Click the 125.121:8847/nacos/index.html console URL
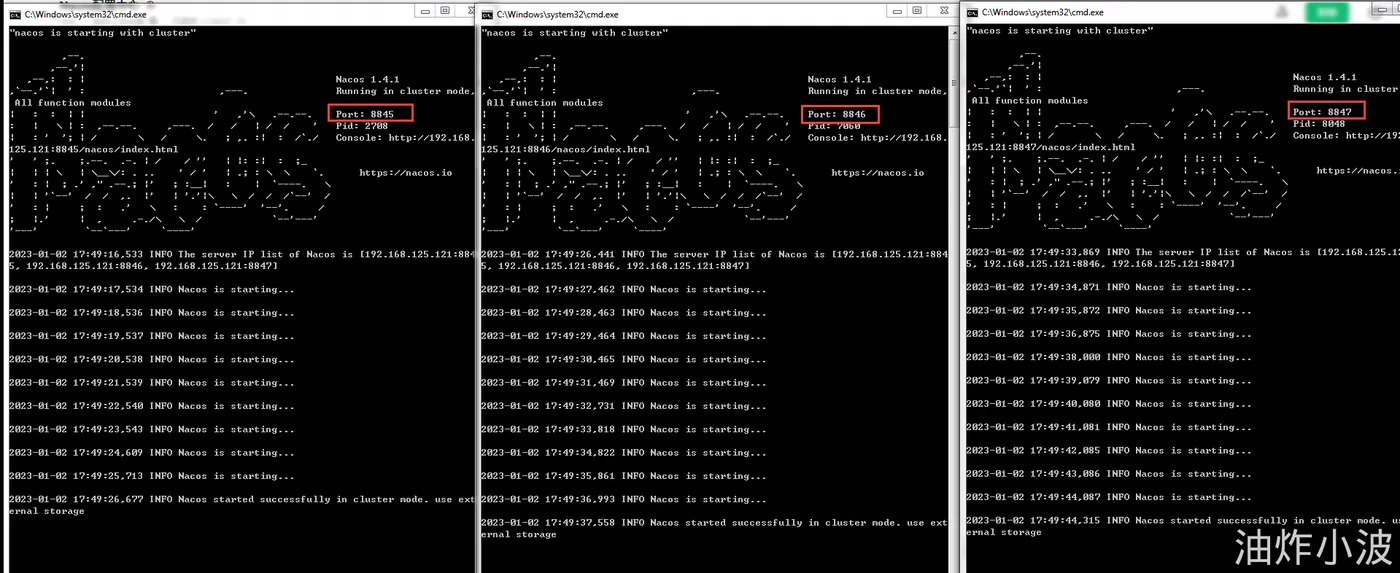 1050,147
